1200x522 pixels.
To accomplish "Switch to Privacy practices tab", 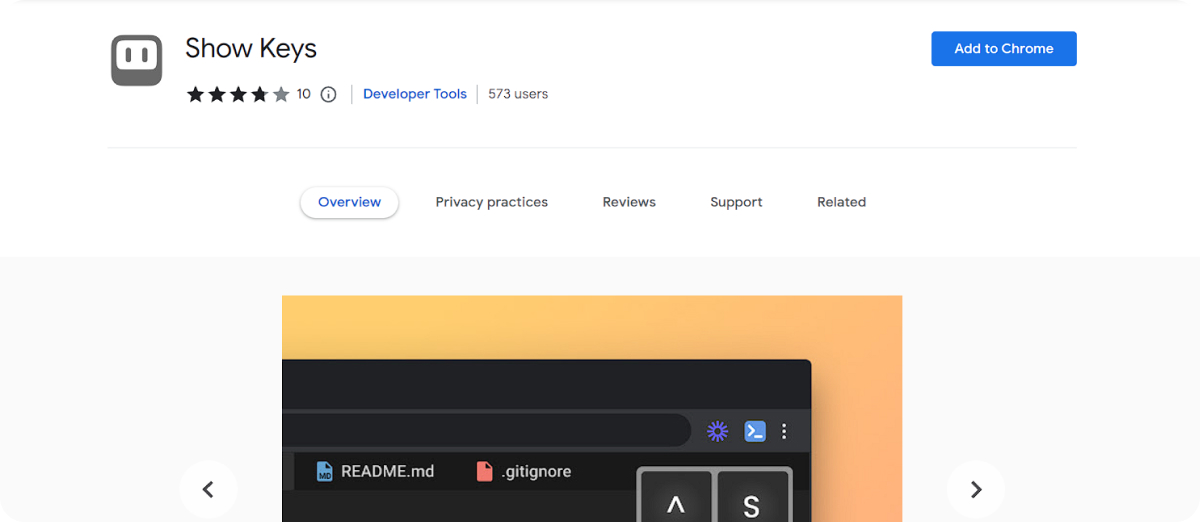I will pos(492,202).
